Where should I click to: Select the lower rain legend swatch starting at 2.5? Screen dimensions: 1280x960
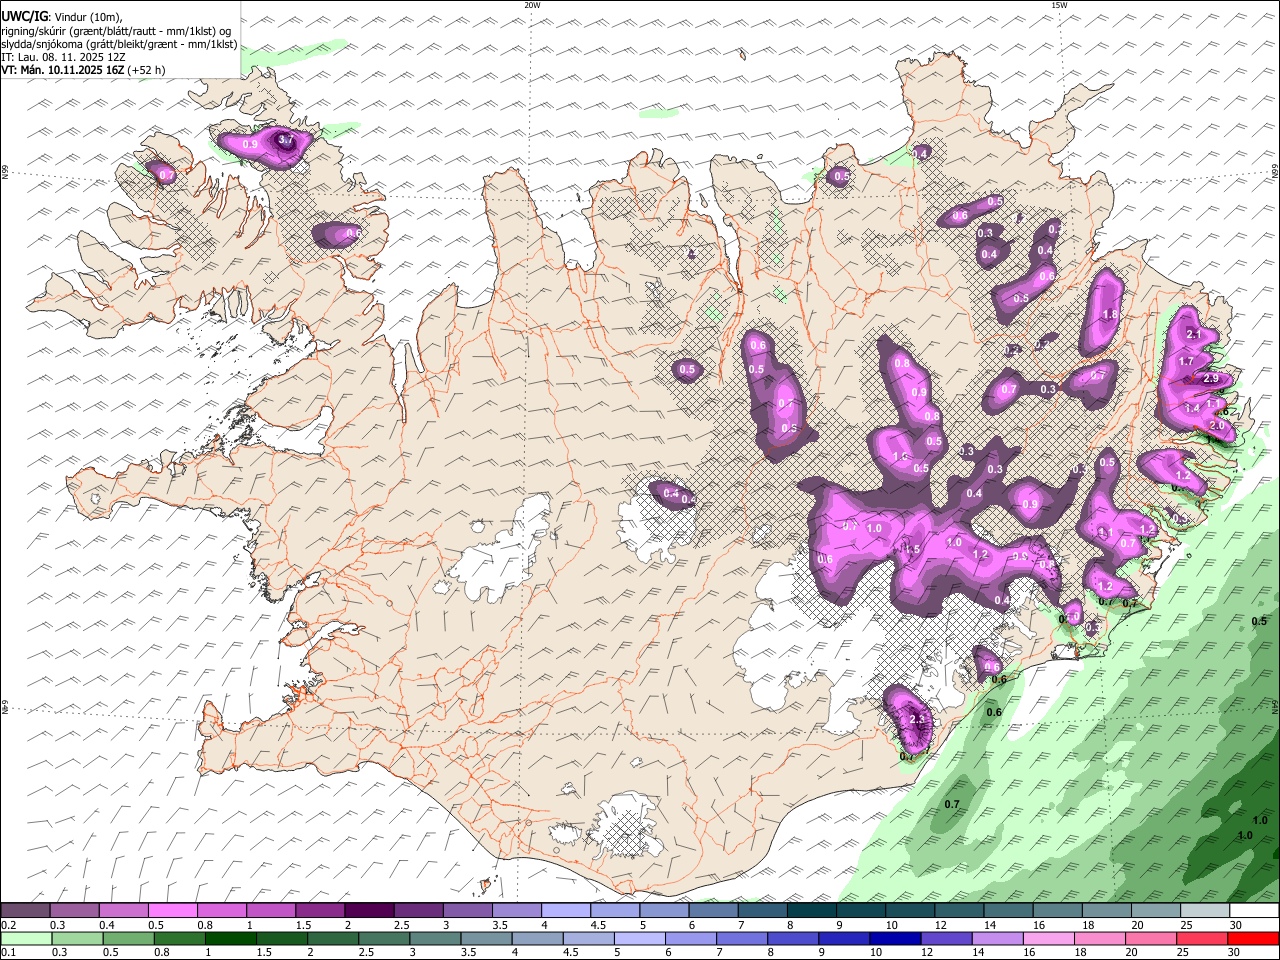(x=385, y=939)
